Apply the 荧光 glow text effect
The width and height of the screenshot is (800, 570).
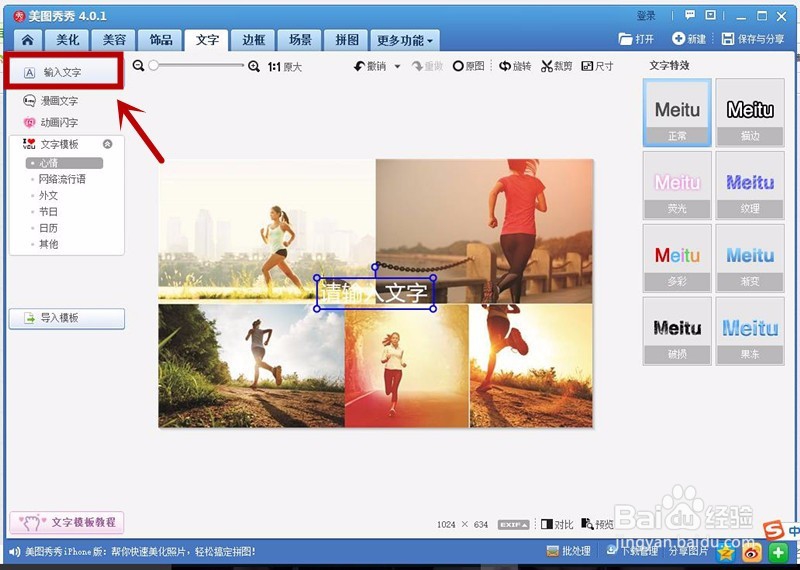677,185
